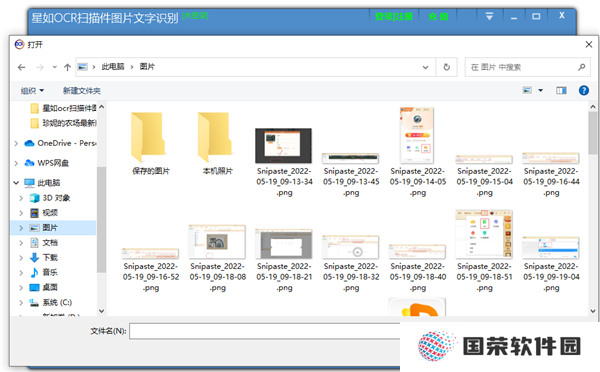Image resolution: width=600 pixels, height=372 pixels.
Task: Expand 3D 对象 node
Action: pos(21,198)
